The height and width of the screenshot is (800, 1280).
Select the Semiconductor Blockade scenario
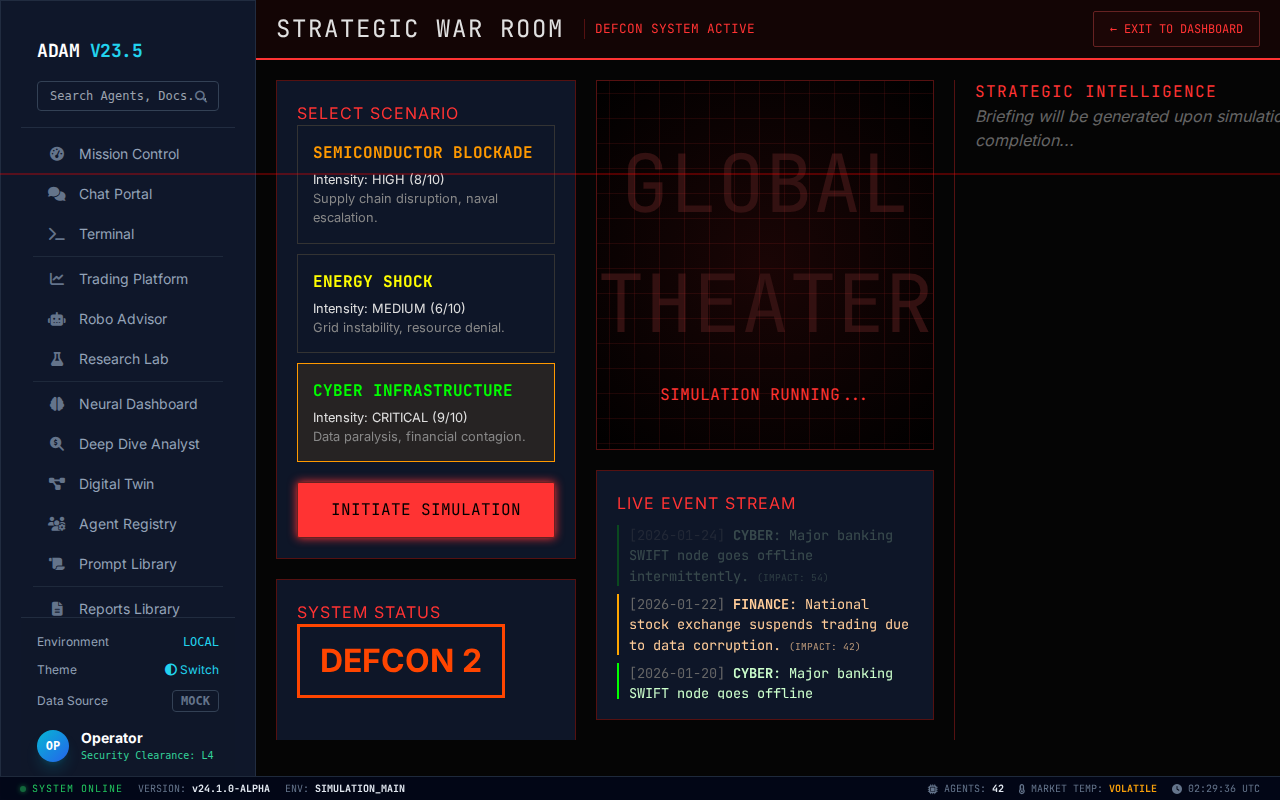point(425,184)
